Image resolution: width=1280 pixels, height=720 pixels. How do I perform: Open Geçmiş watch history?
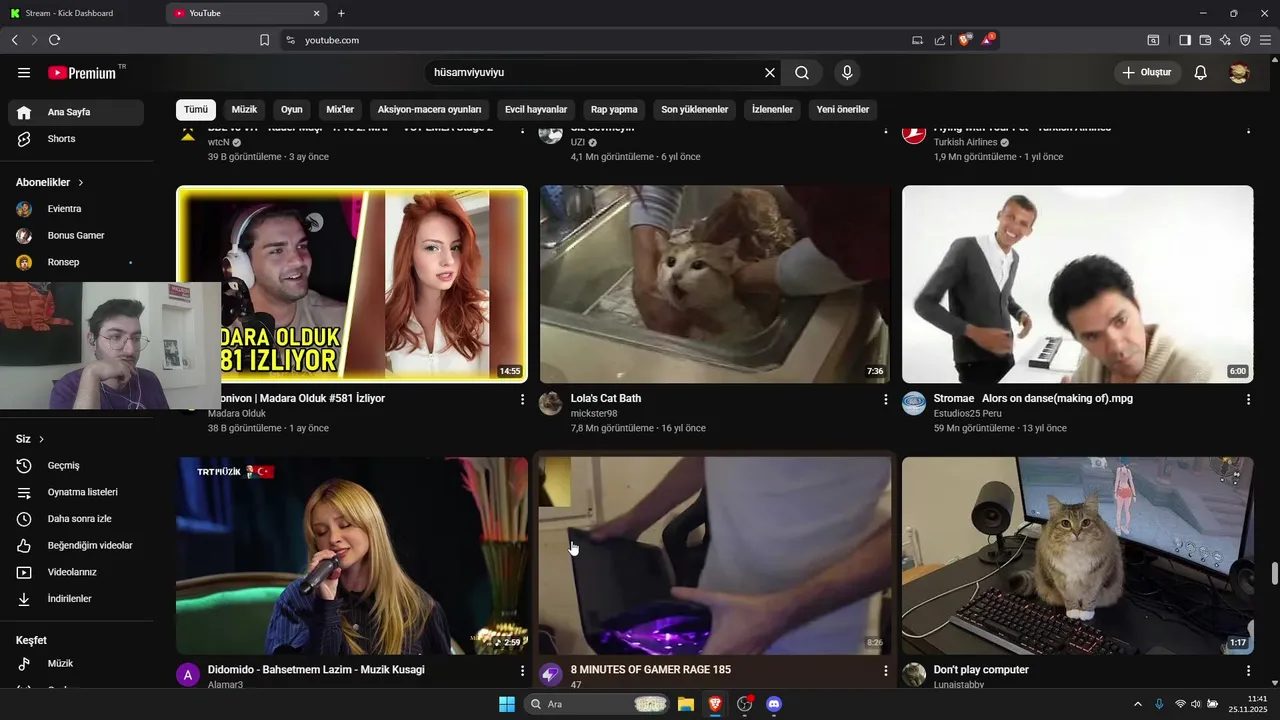(76, 466)
